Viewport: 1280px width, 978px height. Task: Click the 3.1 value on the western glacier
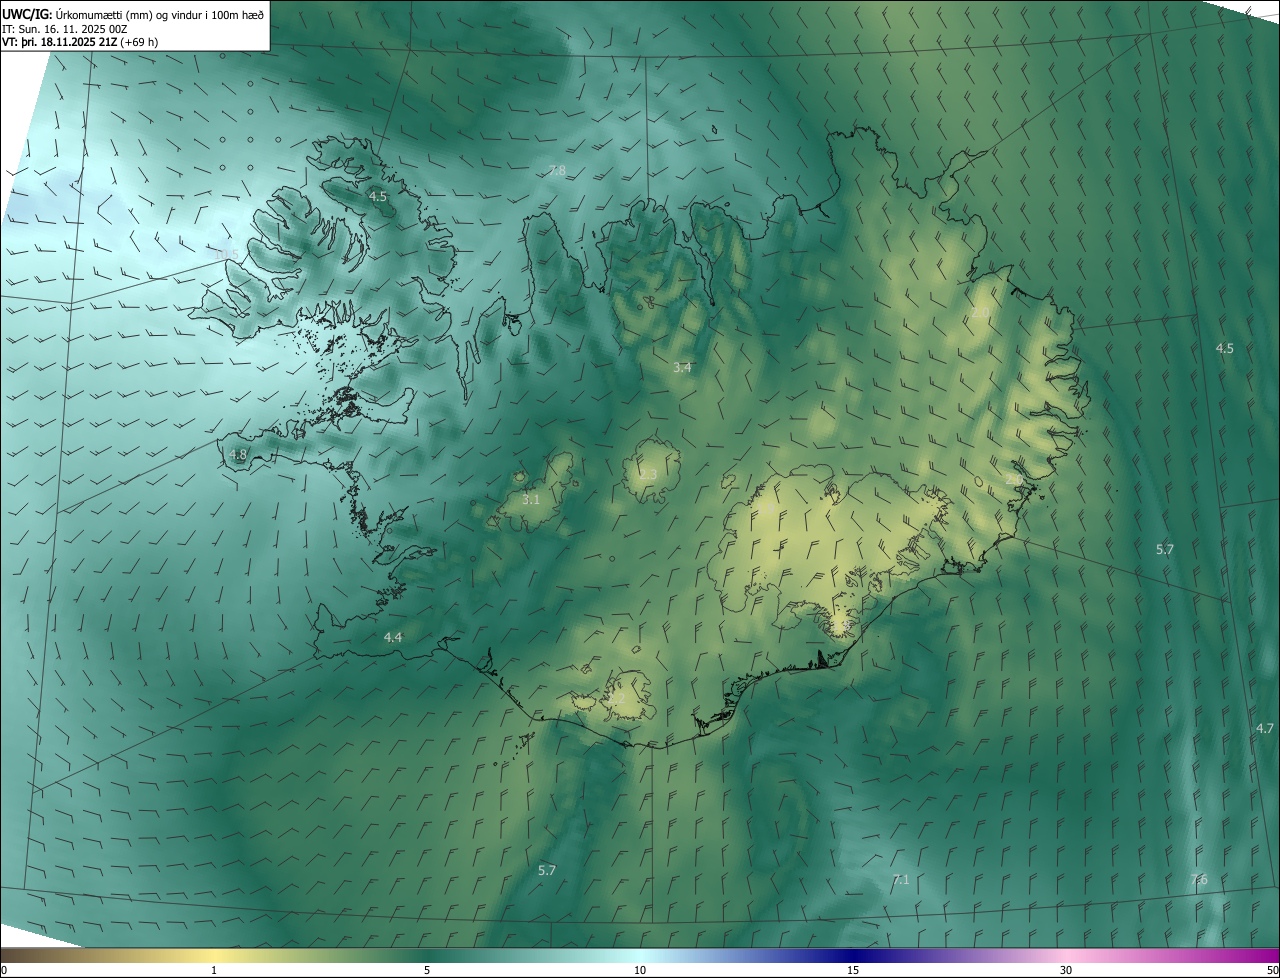531,499
